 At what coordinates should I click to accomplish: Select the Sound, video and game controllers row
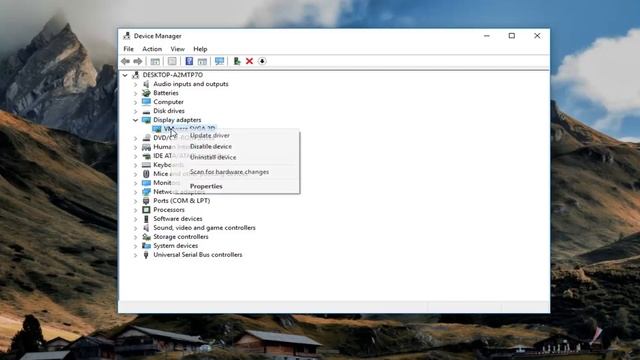point(204,228)
